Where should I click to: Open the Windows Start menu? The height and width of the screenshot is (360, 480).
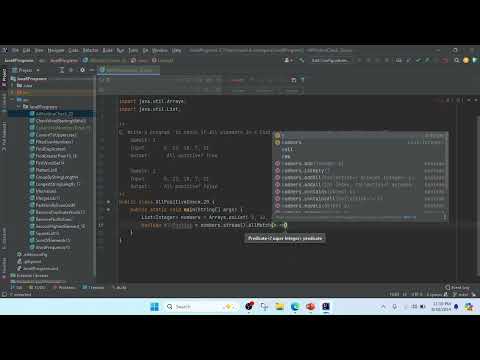coord(155,307)
